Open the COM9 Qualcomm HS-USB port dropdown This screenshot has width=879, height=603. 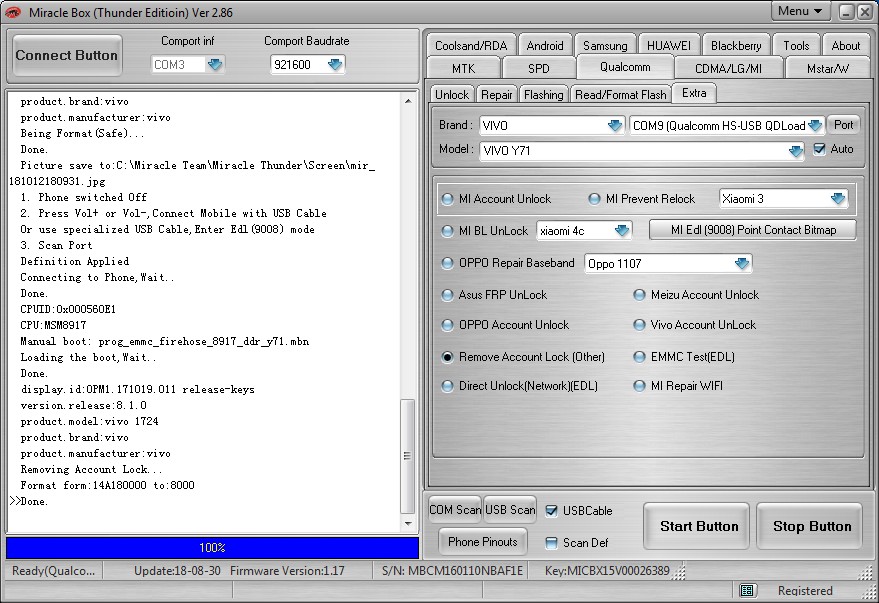(x=816, y=126)
